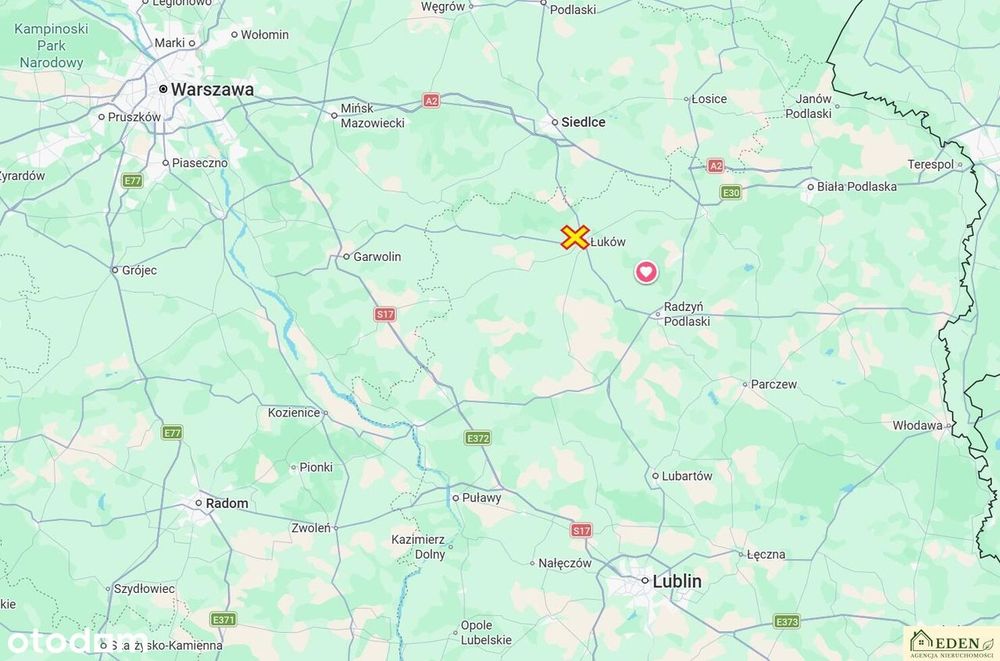
Task: Click the Radom city label
Action: click(227, 503)
